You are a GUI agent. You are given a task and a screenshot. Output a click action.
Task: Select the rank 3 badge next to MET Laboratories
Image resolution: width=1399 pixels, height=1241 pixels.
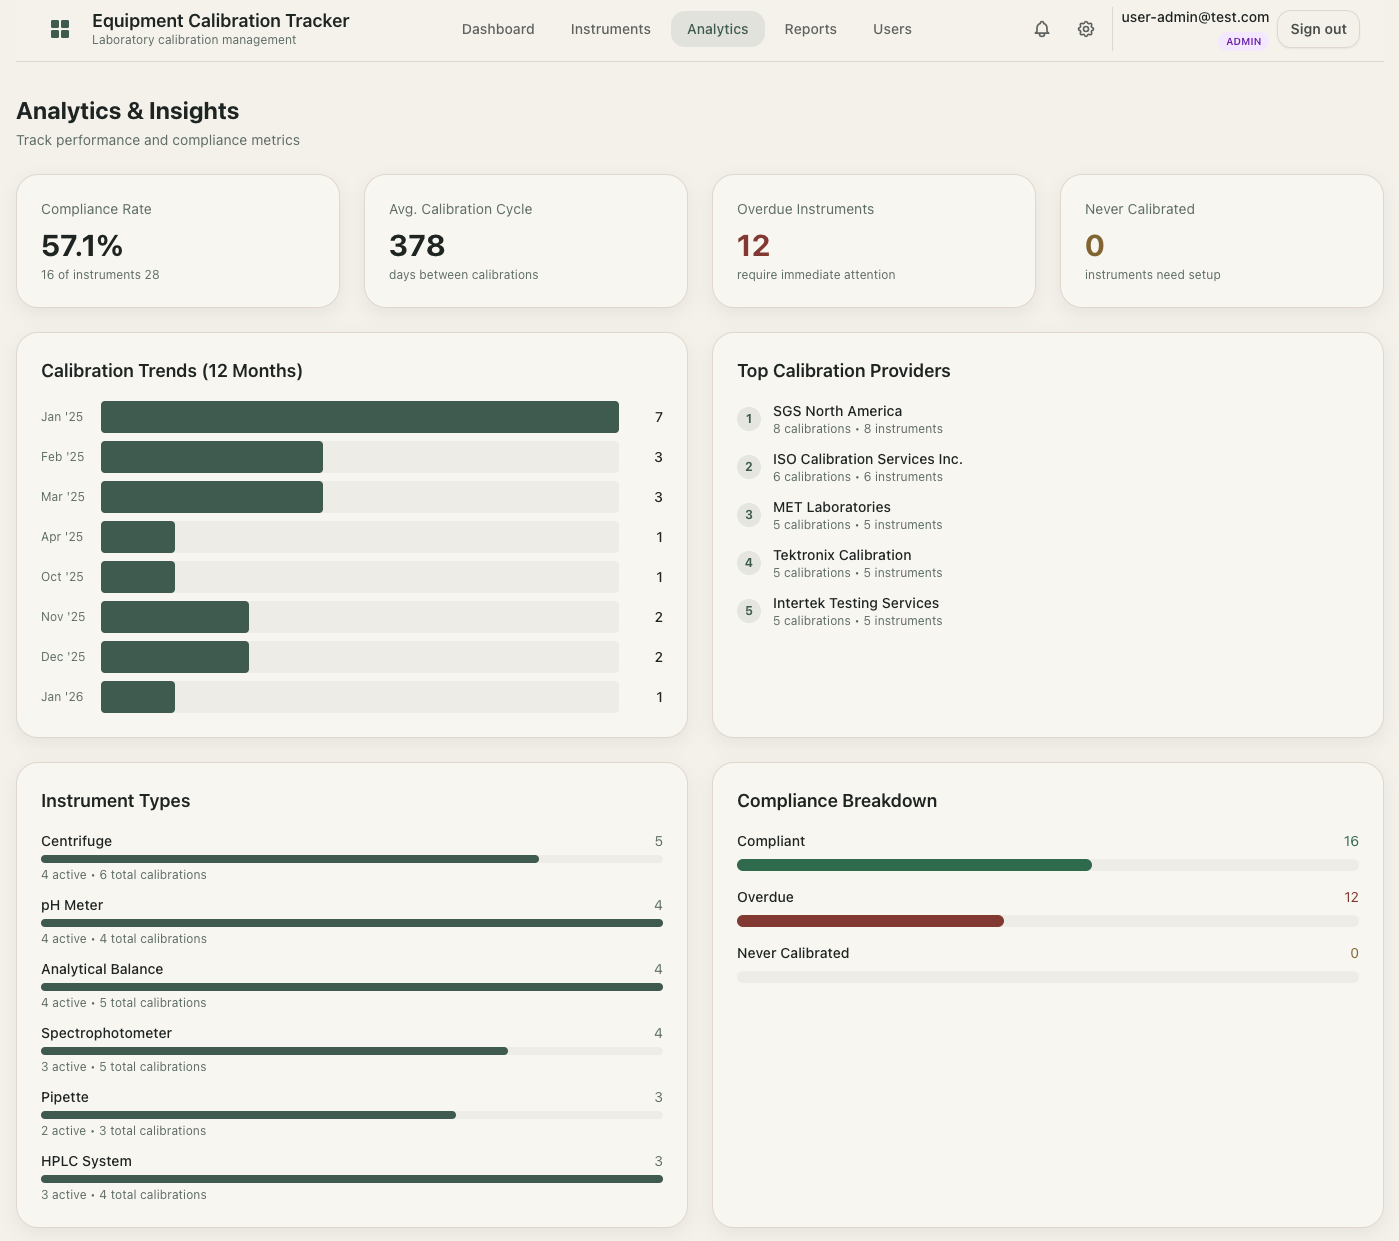tap(749, 515)
